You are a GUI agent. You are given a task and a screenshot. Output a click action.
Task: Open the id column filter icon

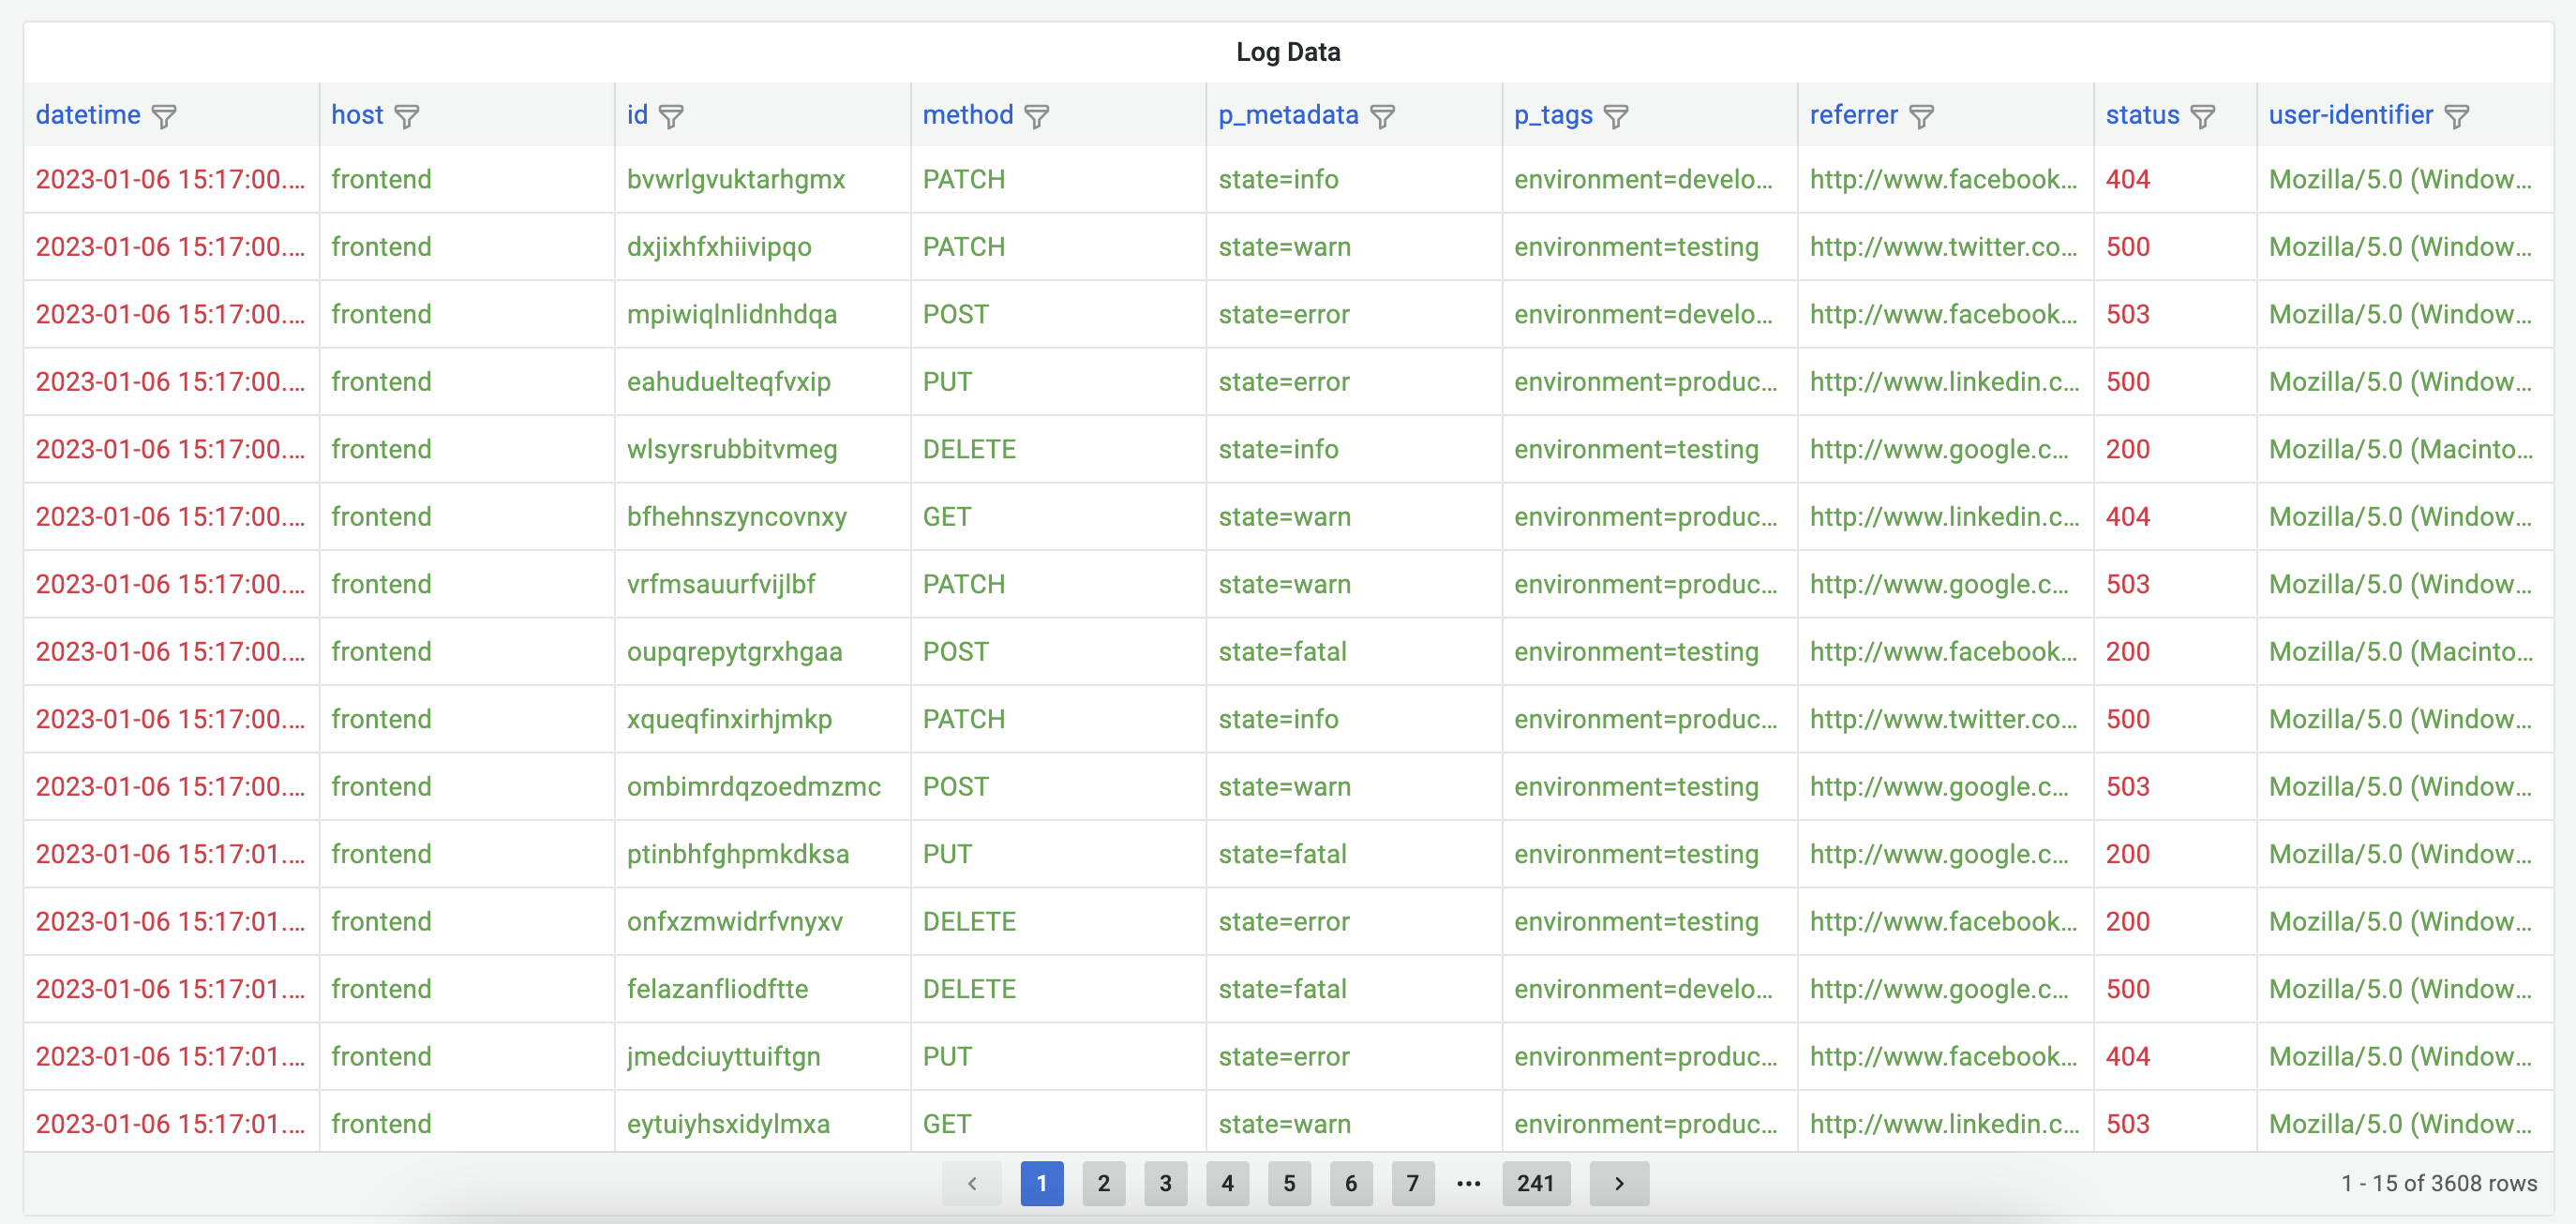[x=671, y=117]
